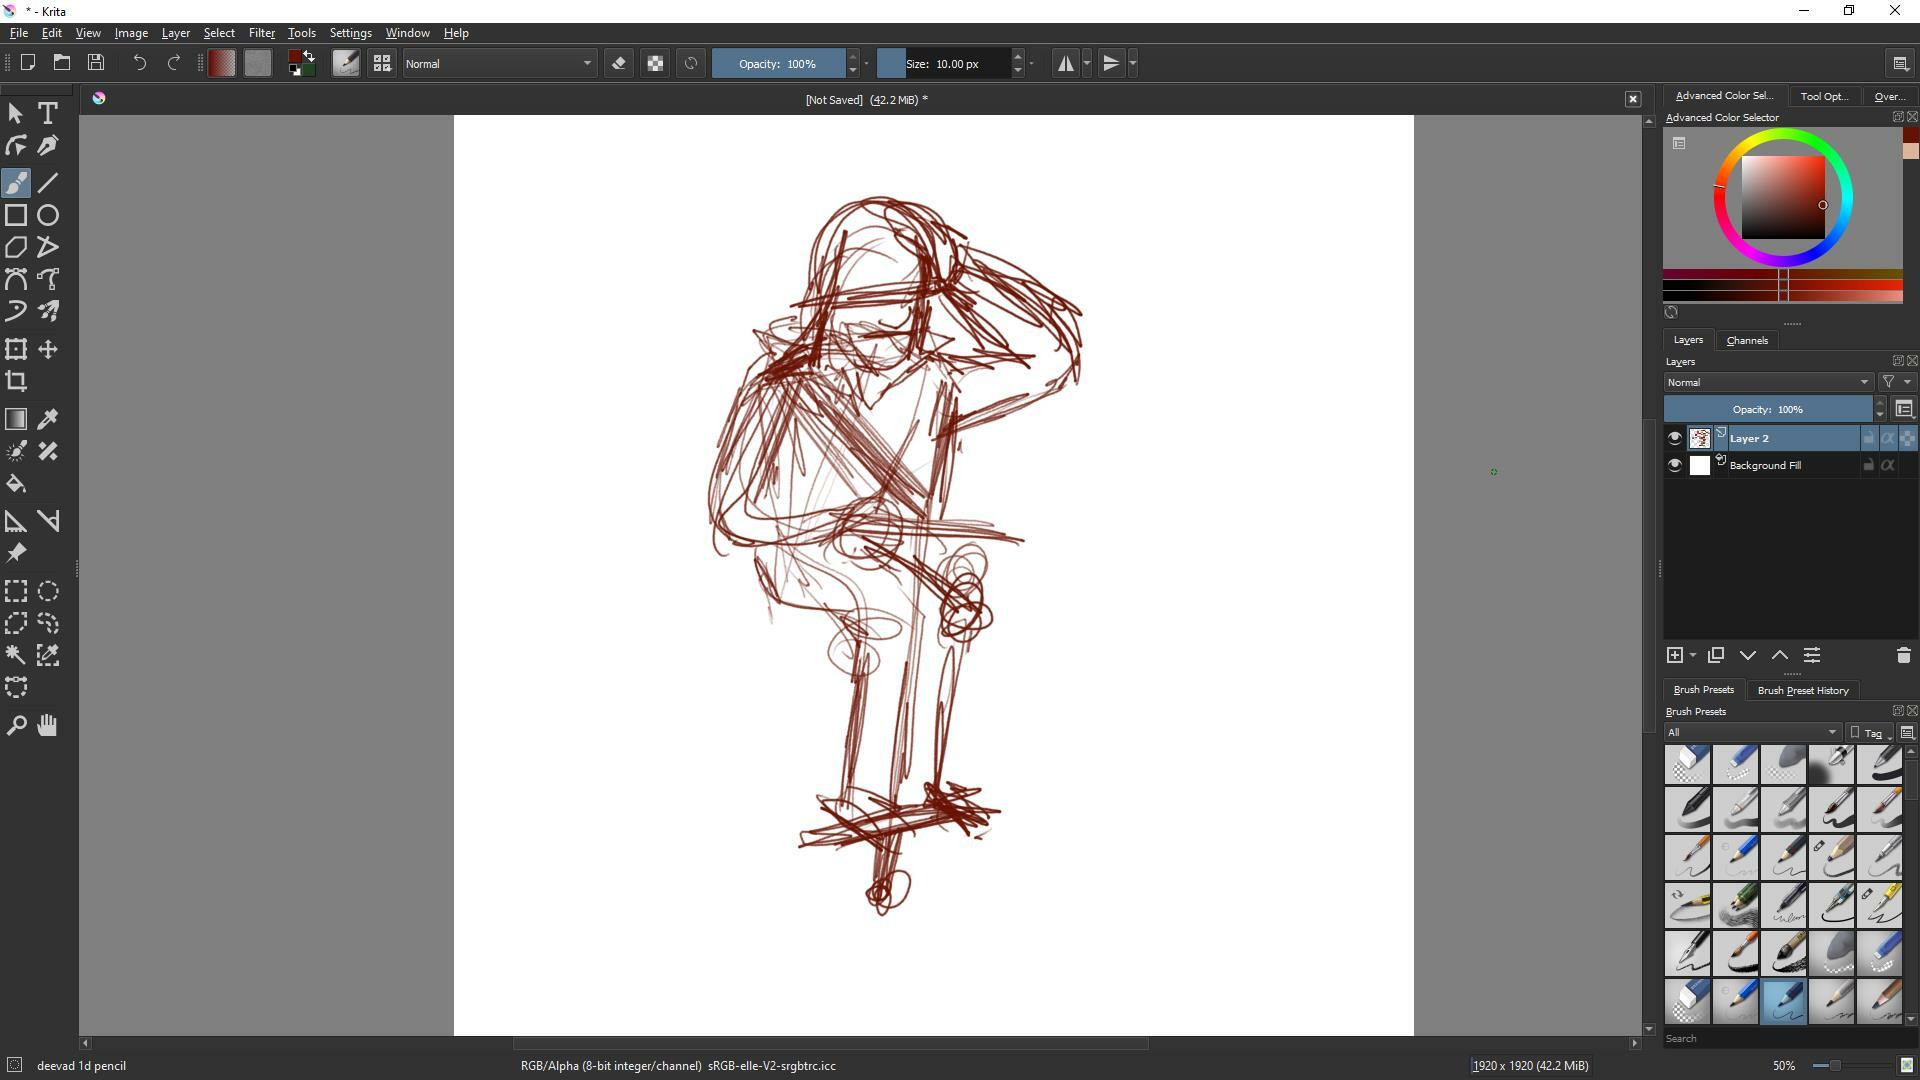Toggle alpha lock on Background Fill layer
The width and height of the screenshot is (1920, 1080).
coord(1888,465)
